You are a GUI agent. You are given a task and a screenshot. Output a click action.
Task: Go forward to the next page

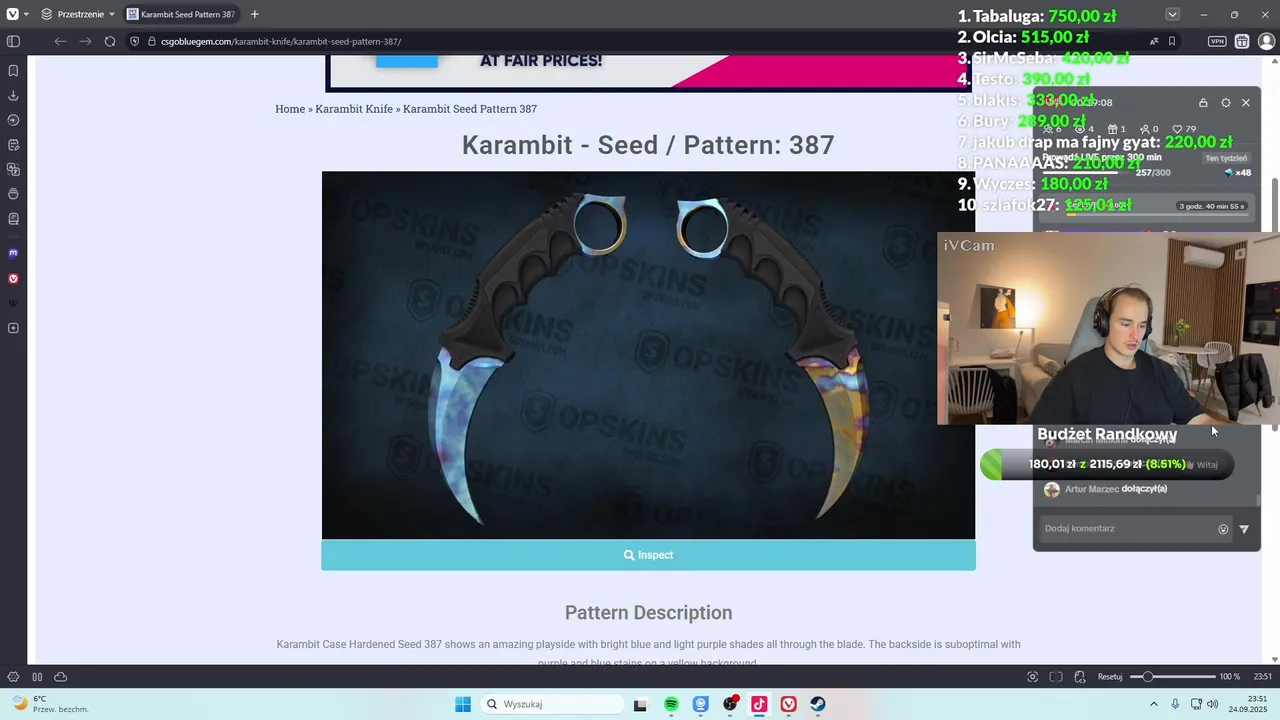(85, 41)
